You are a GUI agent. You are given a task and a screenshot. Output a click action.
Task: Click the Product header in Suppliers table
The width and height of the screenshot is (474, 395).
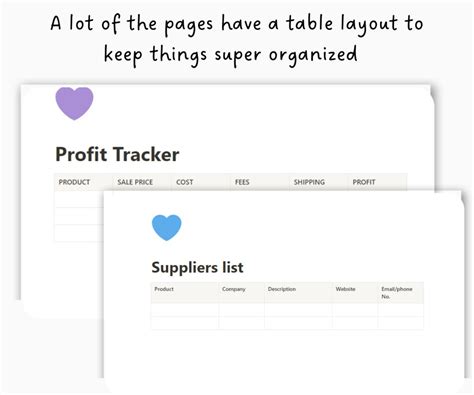(164, 289)
